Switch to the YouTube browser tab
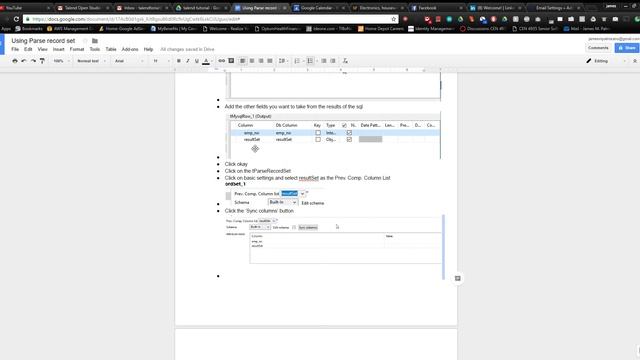 [24, 8]
